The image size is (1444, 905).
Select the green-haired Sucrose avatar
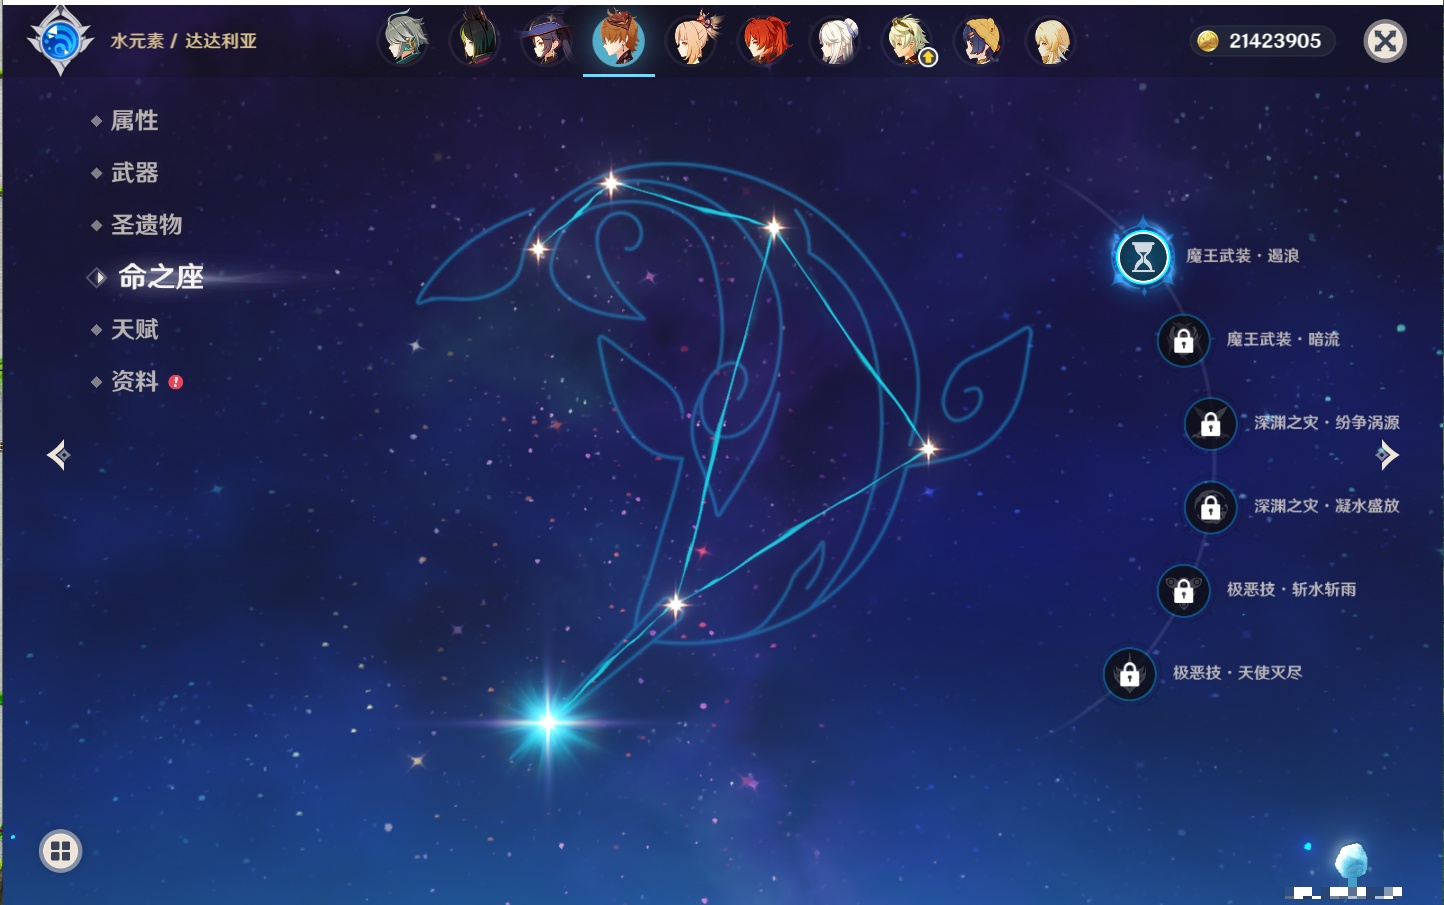pos(908,40)
